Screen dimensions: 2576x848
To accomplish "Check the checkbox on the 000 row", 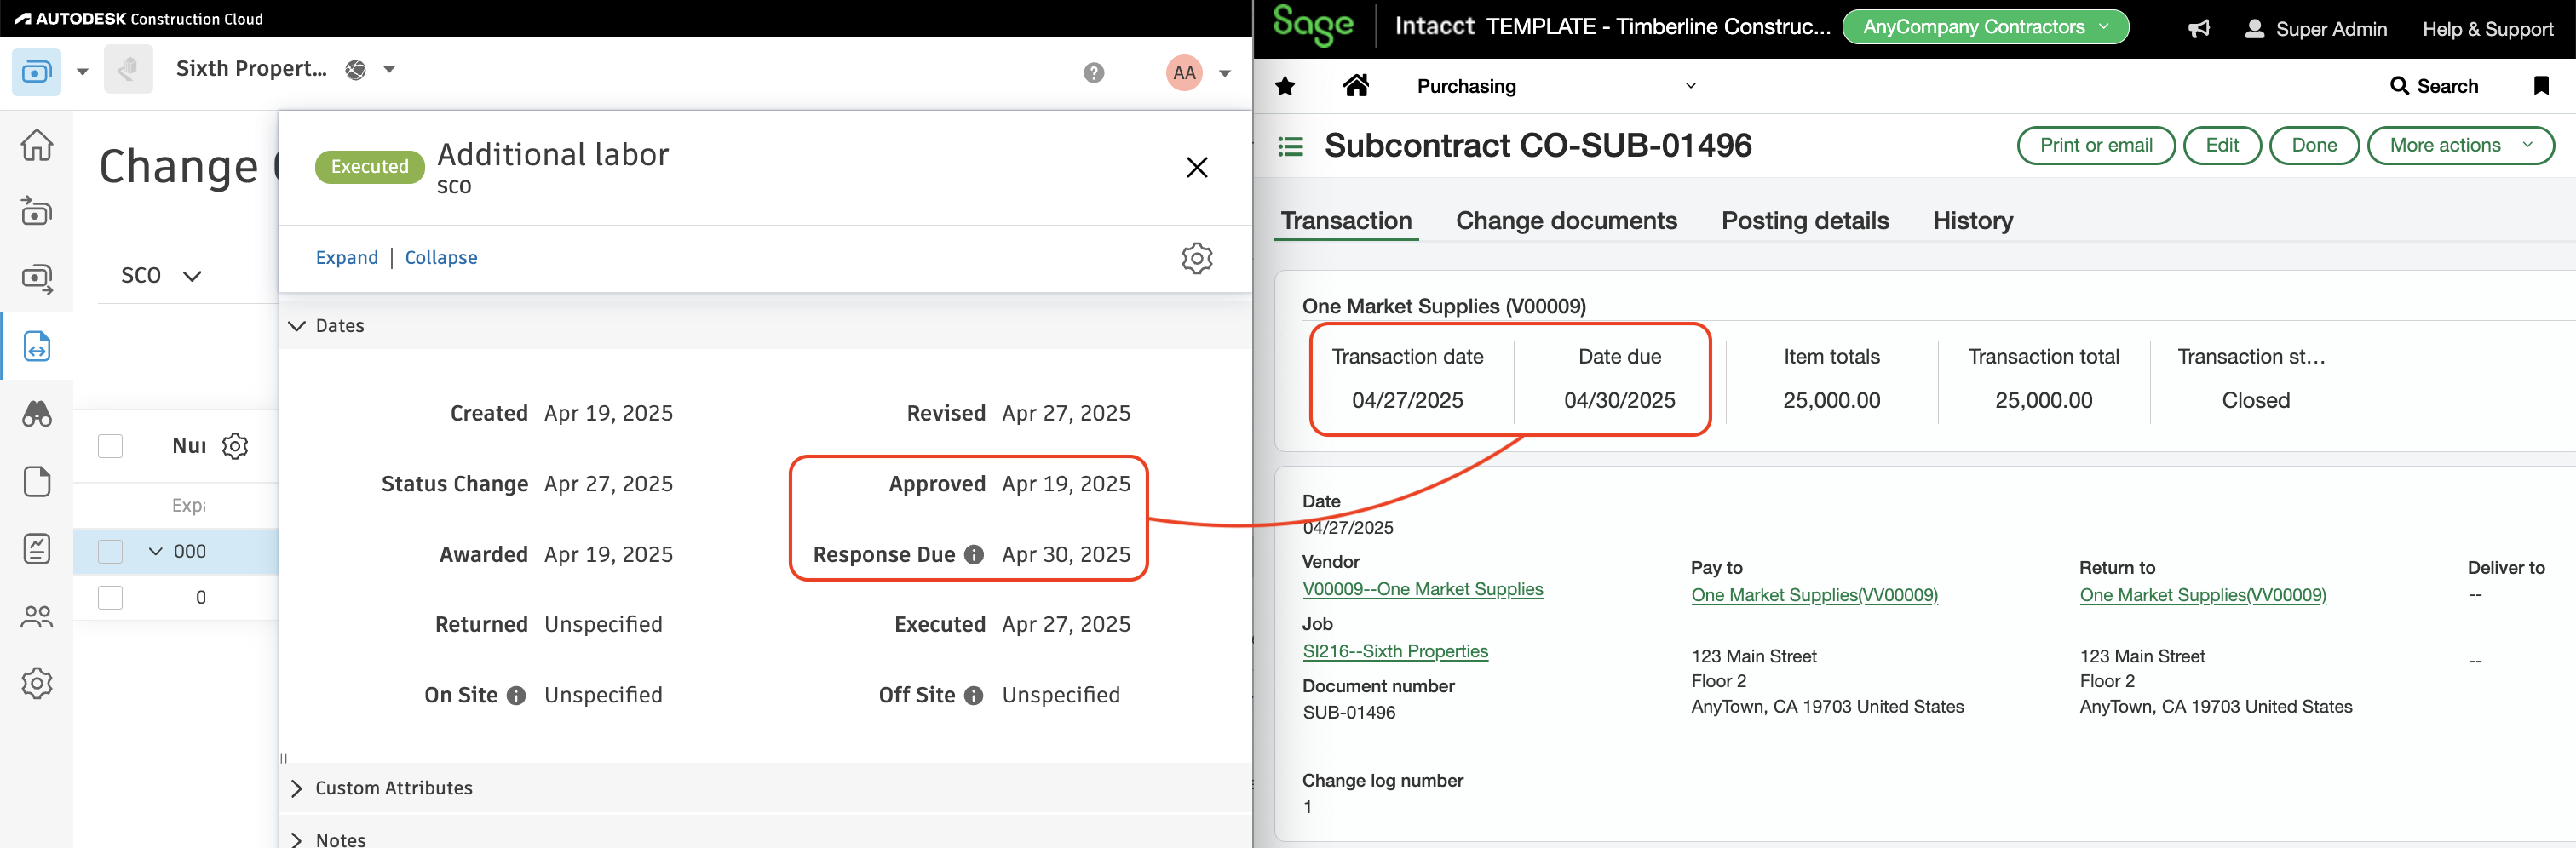I will tap(110, 552).
